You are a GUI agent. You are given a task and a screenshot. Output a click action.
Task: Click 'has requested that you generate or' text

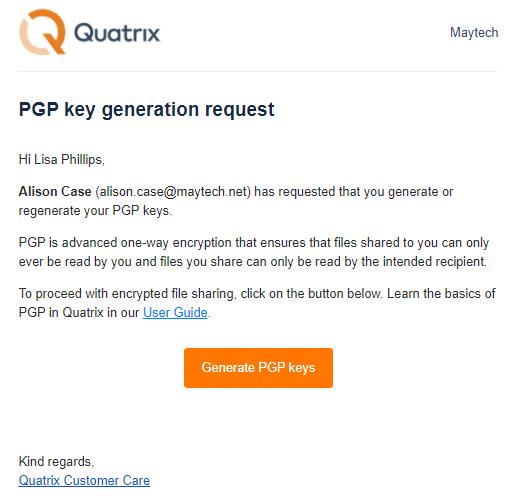(x=354, y=192)
